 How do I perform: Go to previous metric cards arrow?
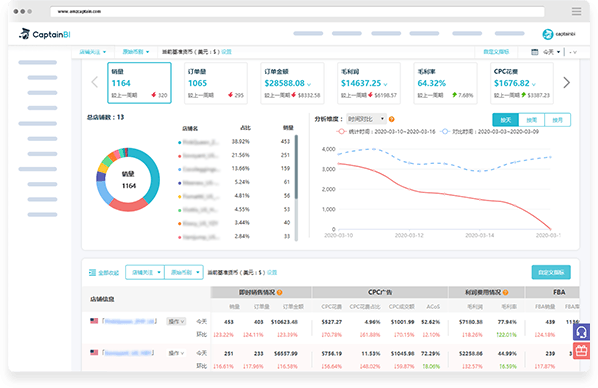(x=95, y=82)
